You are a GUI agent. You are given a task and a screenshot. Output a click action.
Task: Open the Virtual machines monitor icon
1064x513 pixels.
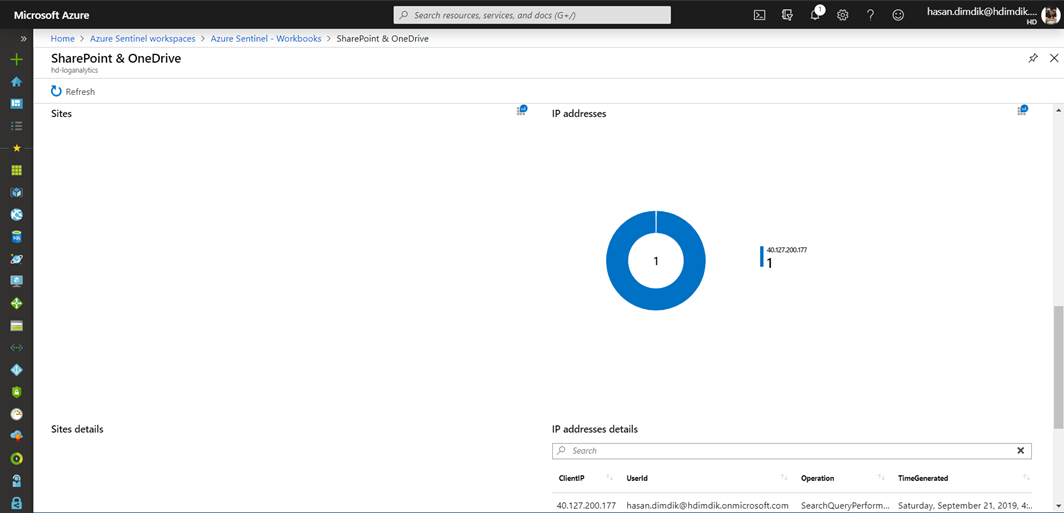pos(17,281)
